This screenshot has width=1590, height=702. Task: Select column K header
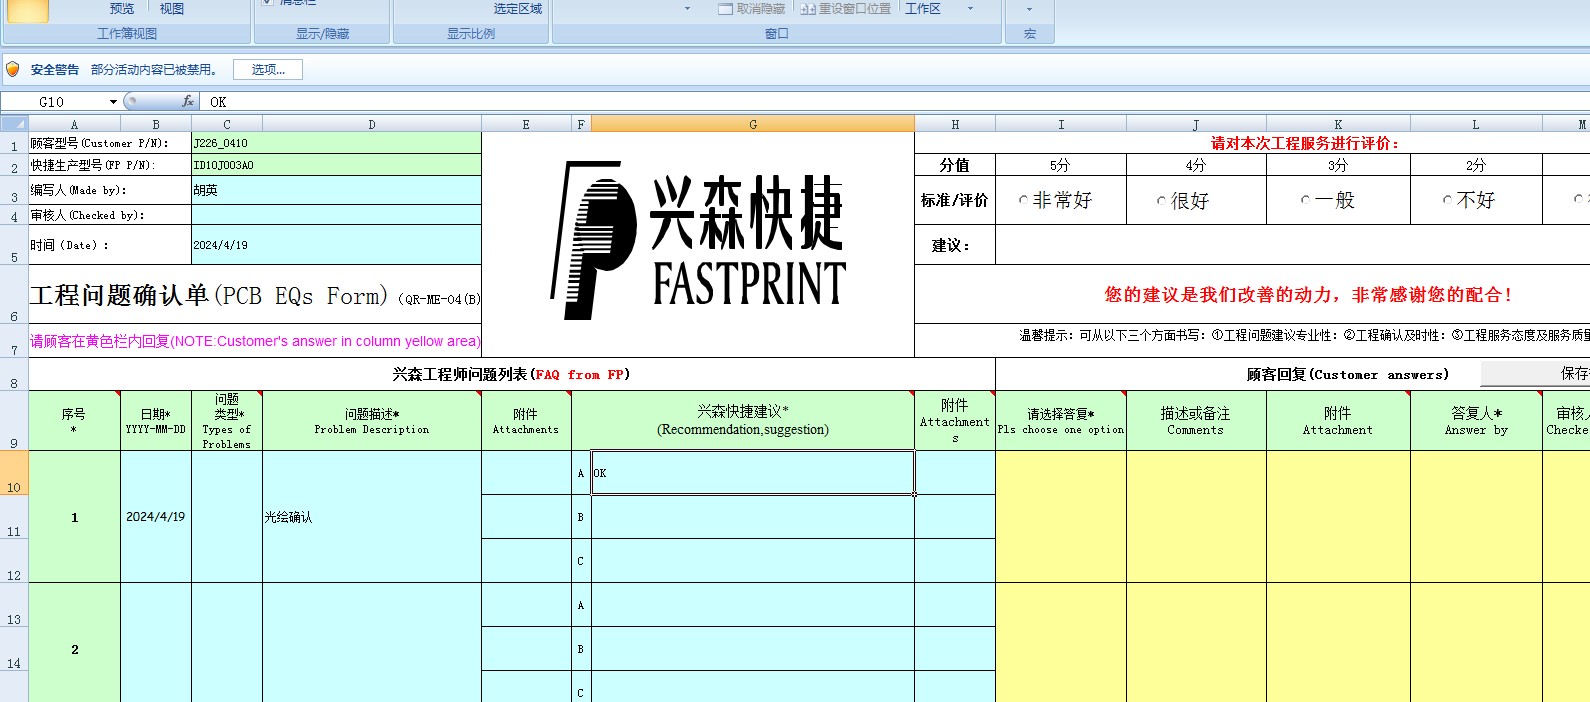(1338, 124)
